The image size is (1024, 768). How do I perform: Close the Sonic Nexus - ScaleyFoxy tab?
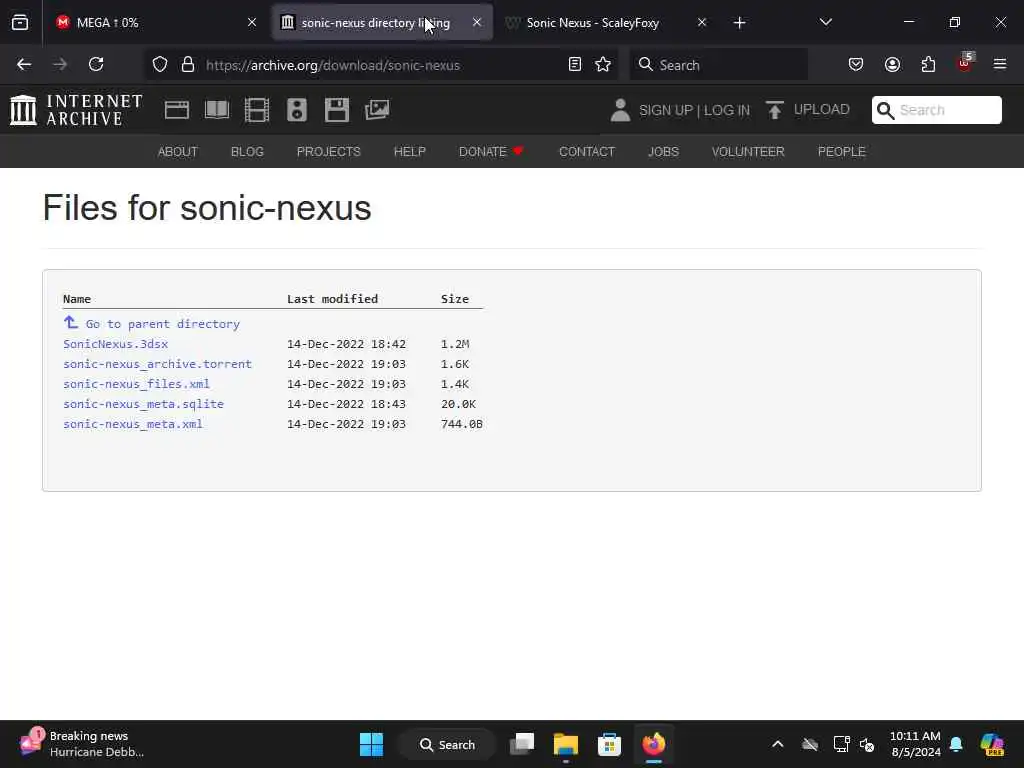tap(702, 22)
